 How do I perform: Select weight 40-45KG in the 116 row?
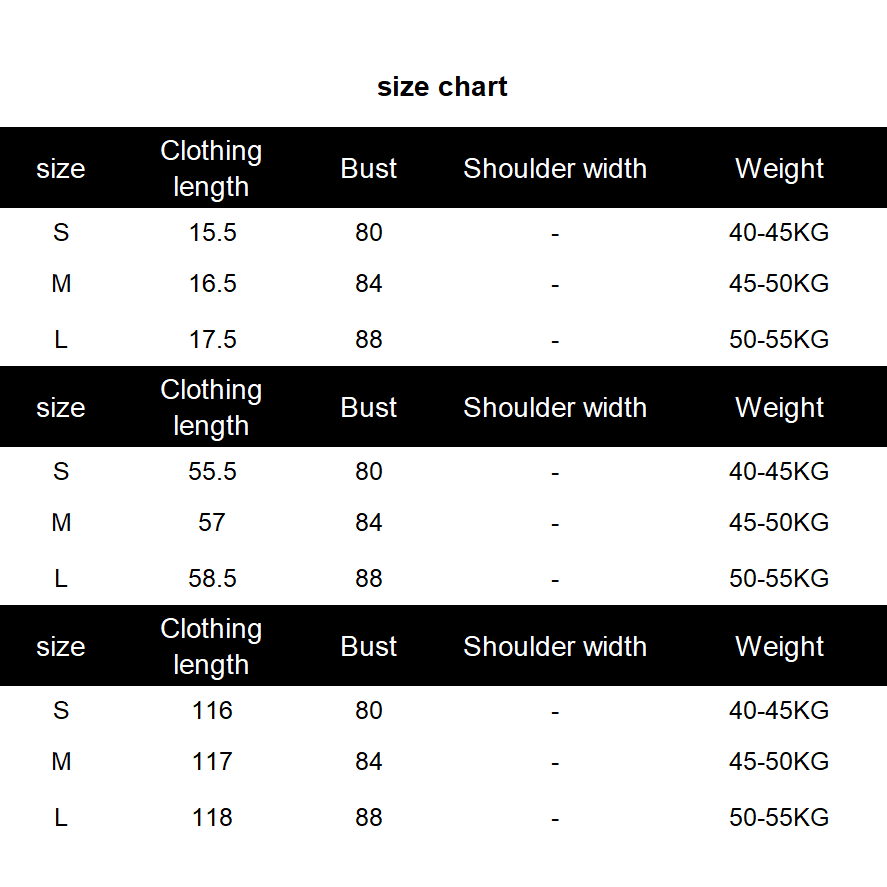coord(779,711)
